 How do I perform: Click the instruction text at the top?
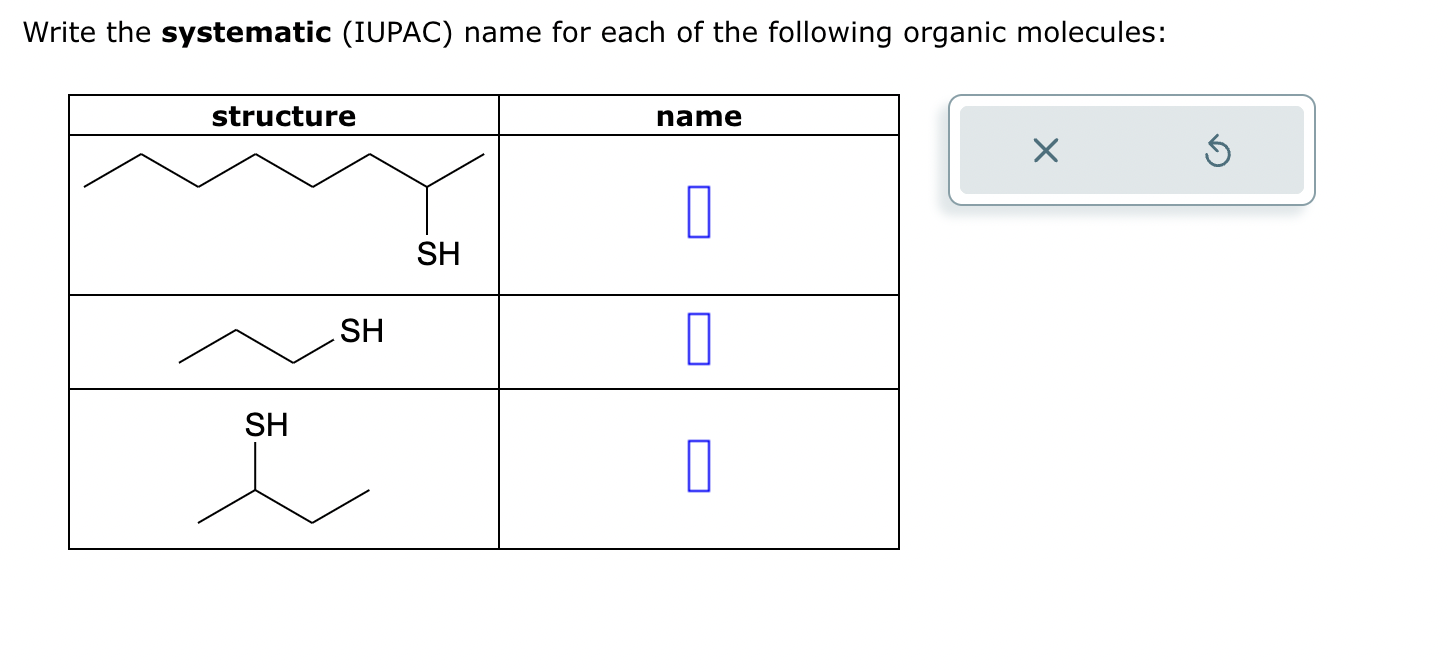[x=594, y=31]
